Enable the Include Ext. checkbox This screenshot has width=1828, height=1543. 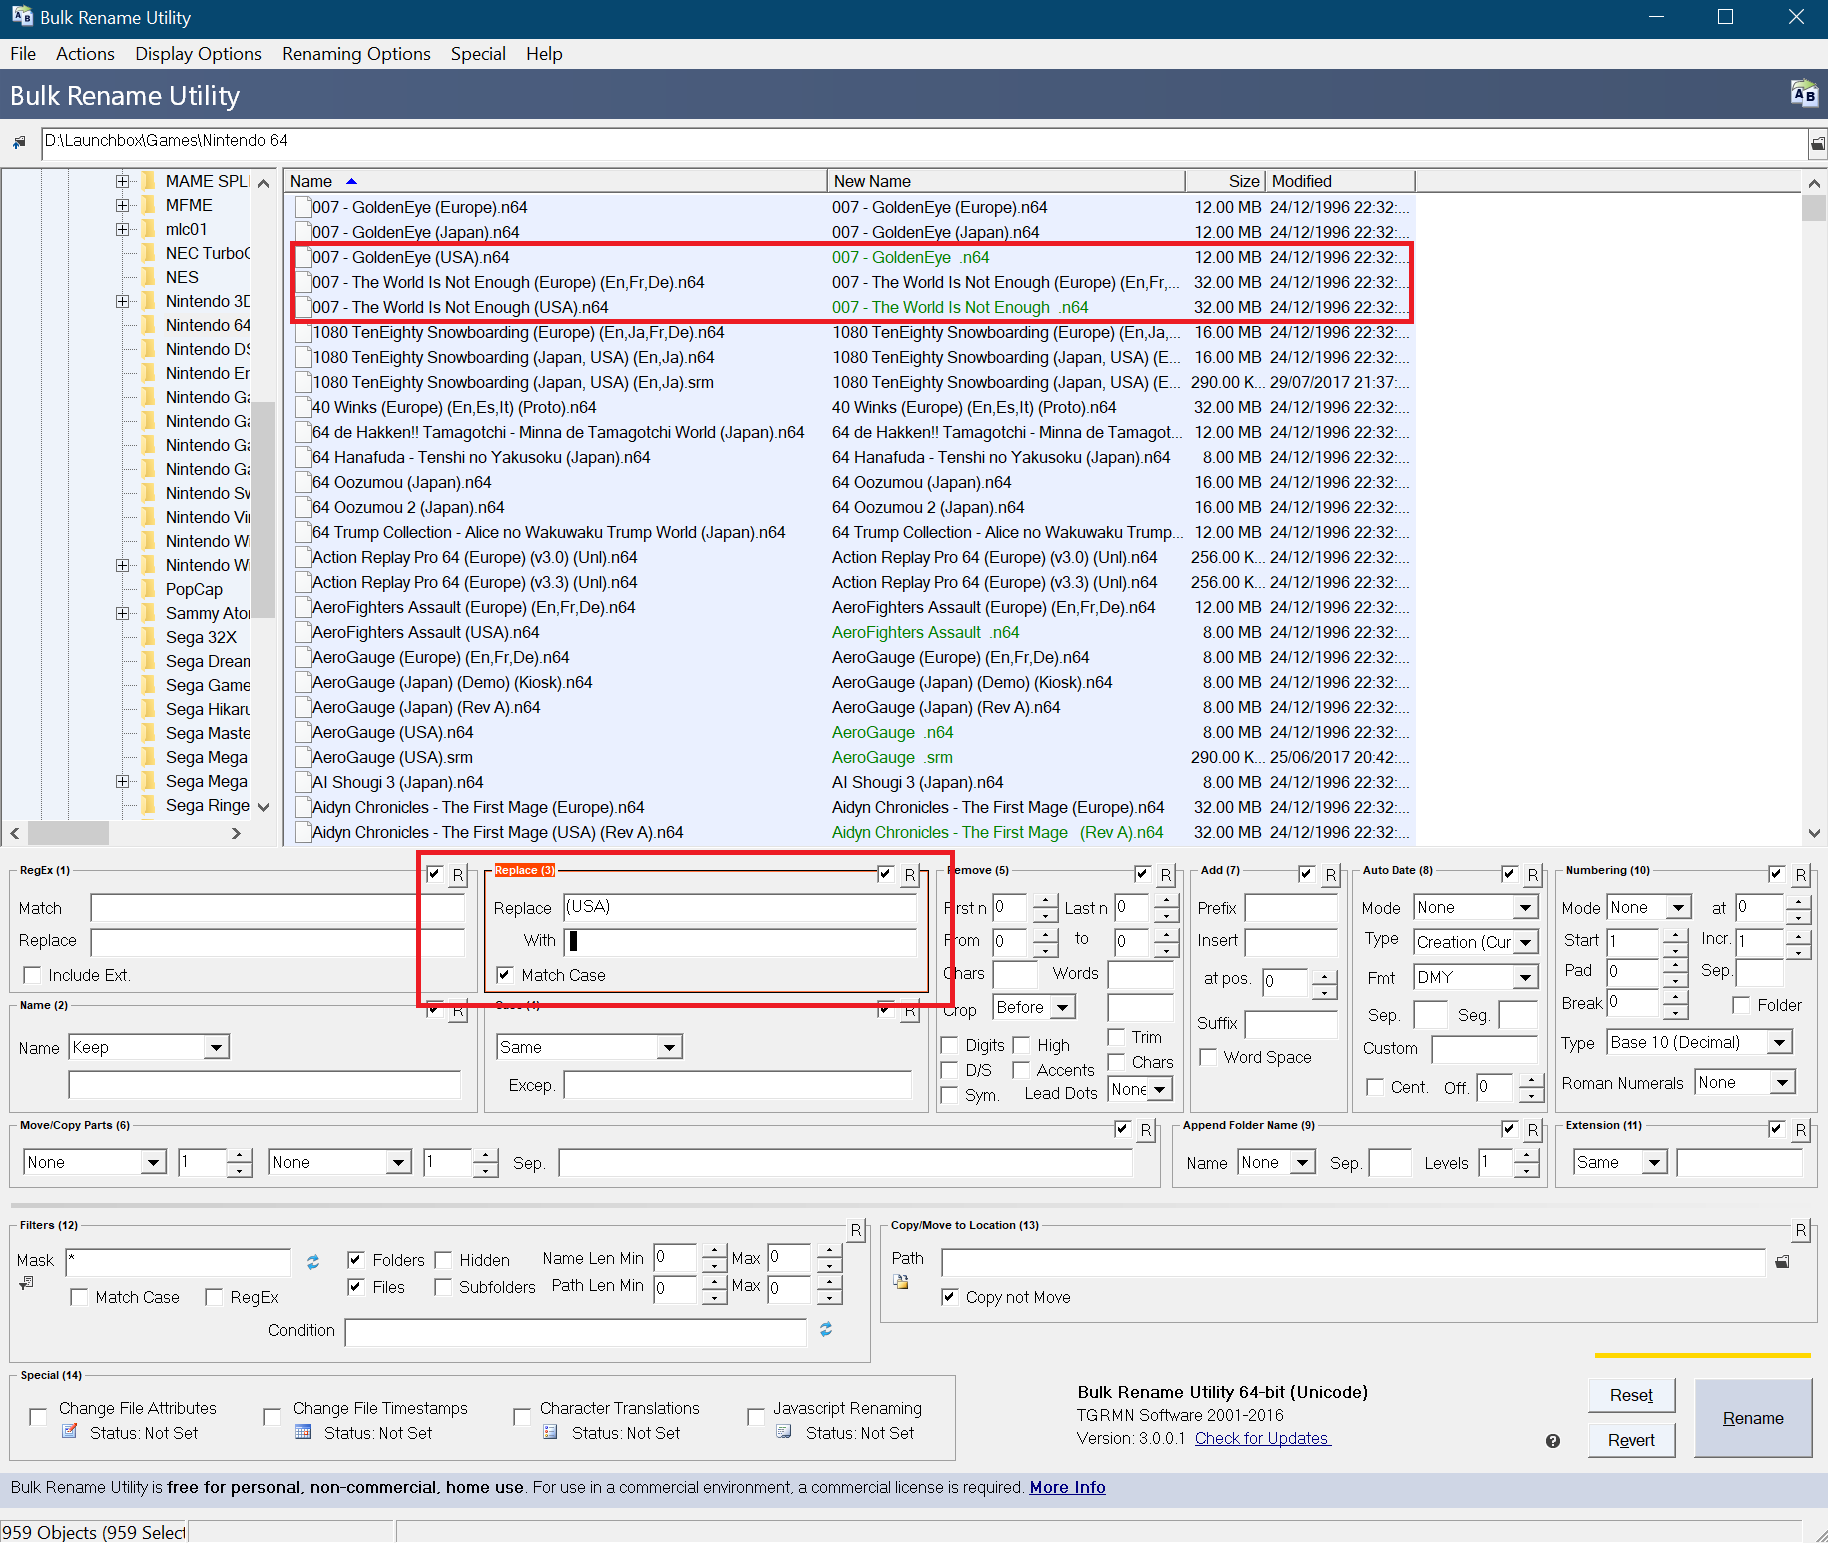coord(32,975)
